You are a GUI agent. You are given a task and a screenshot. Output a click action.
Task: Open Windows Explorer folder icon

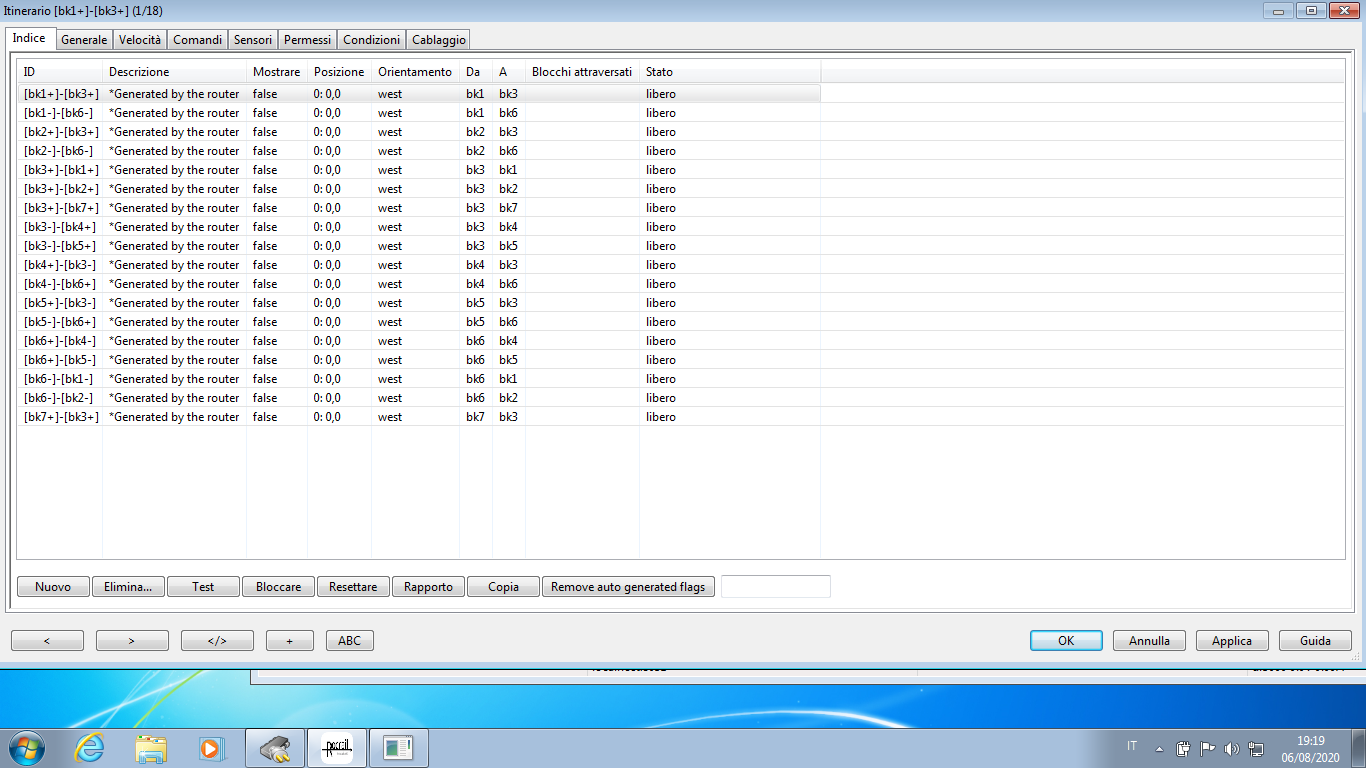click(151, 747)
